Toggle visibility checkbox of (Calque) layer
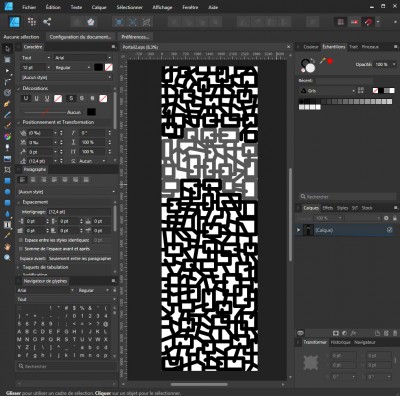Screen dimensions: 400x396 pyautogui.click(x=390, y=230)
